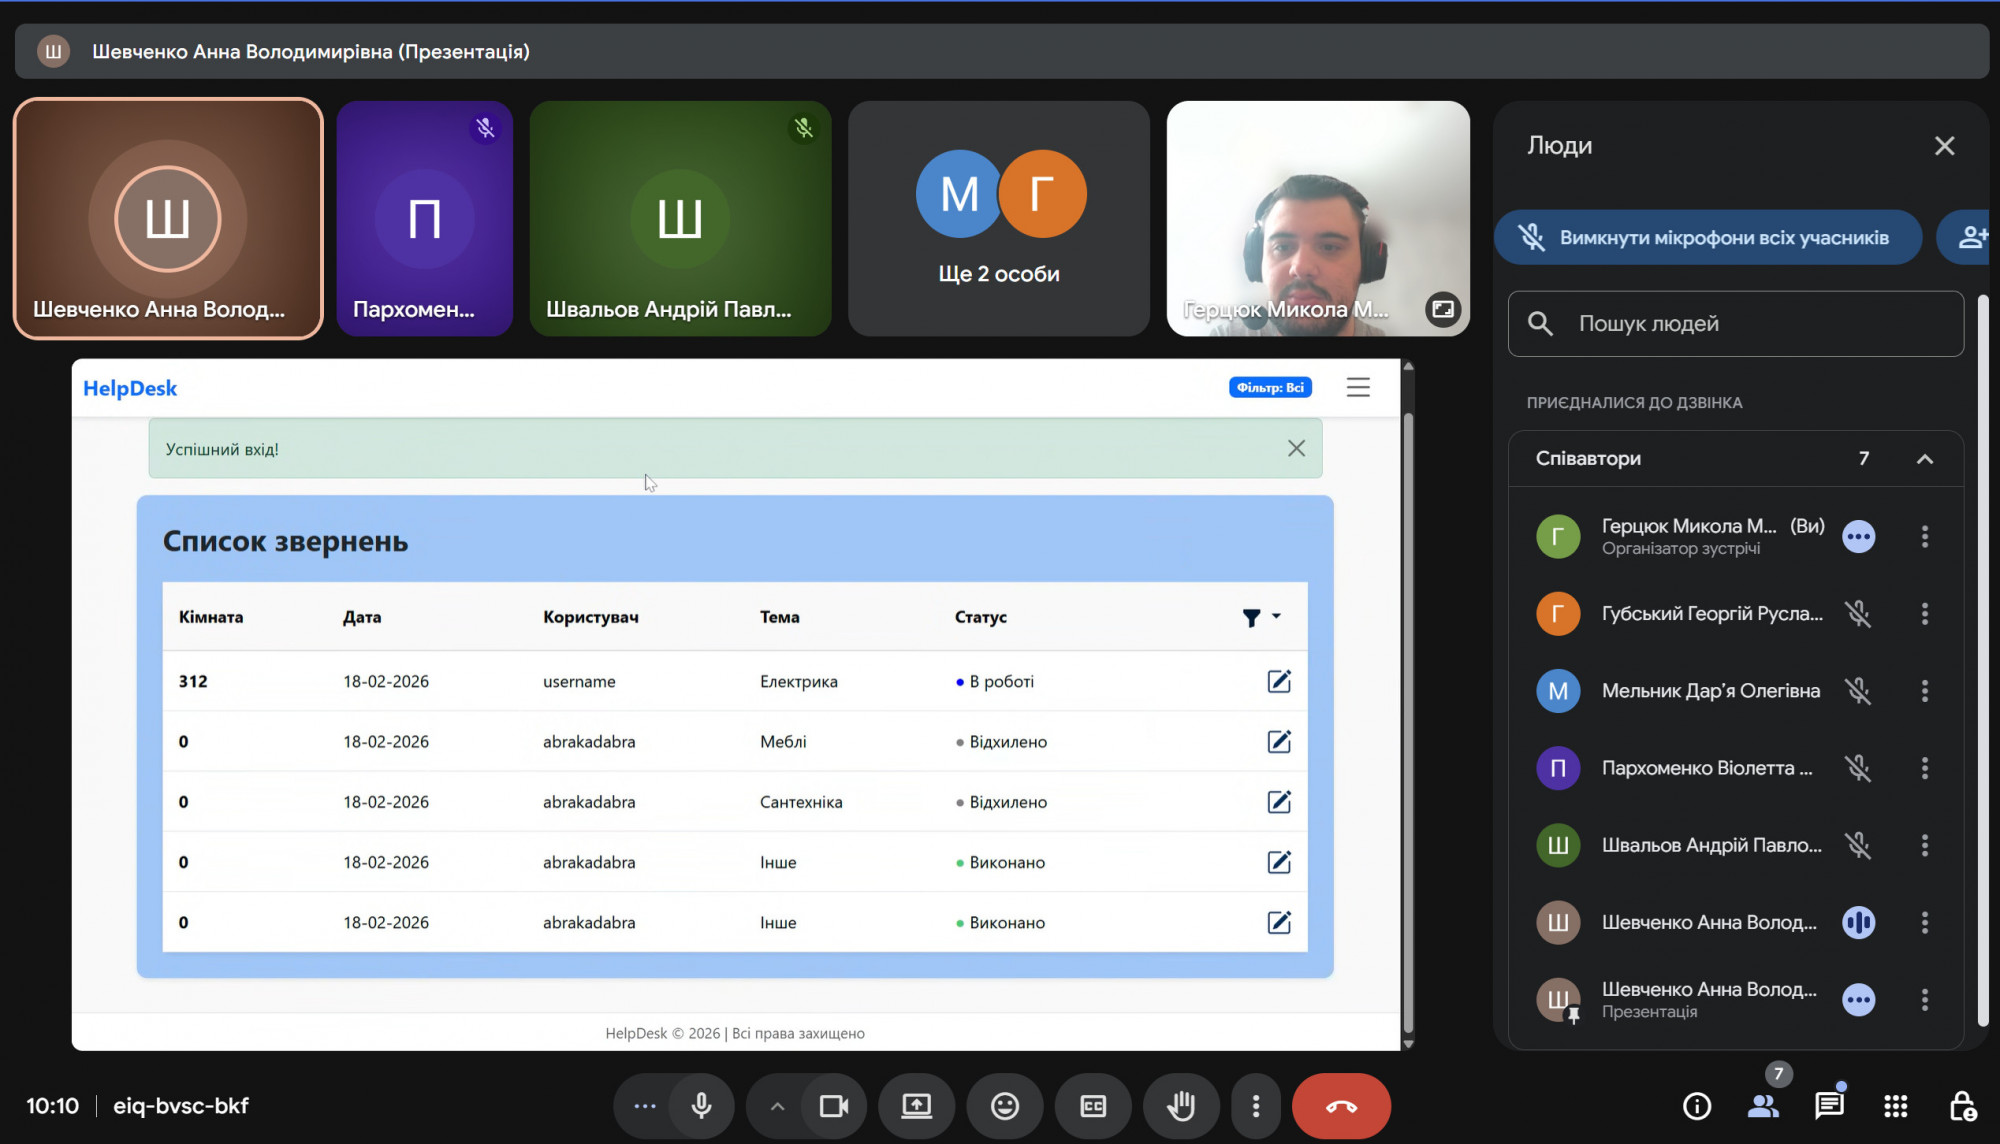
Task: Expand the audio settings chevron
Action: pyautogui.click(x=777, y=1106)
